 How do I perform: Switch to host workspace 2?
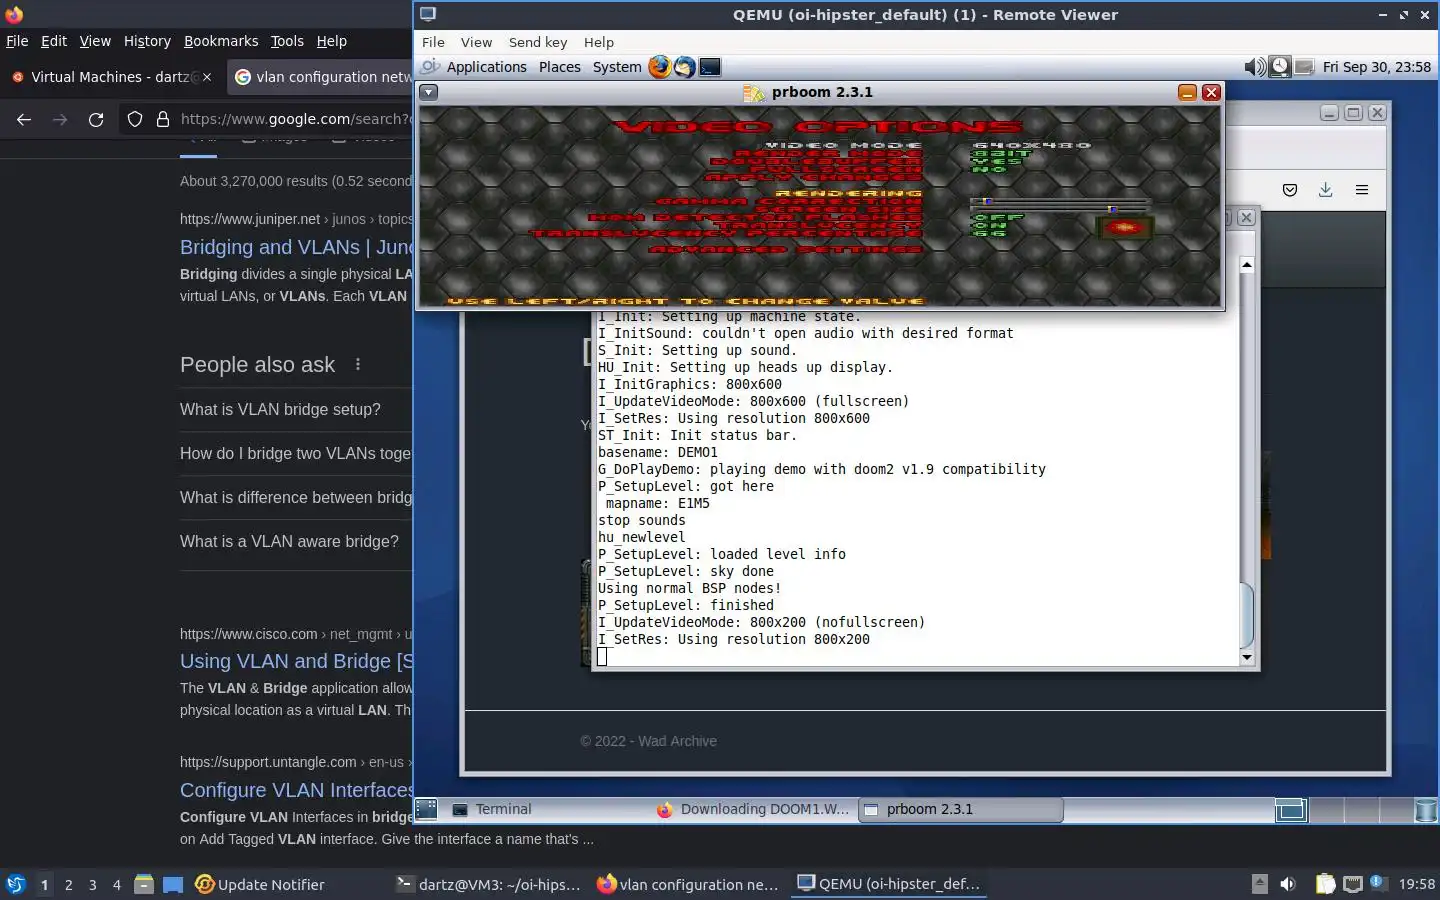[x=69, y=885]
